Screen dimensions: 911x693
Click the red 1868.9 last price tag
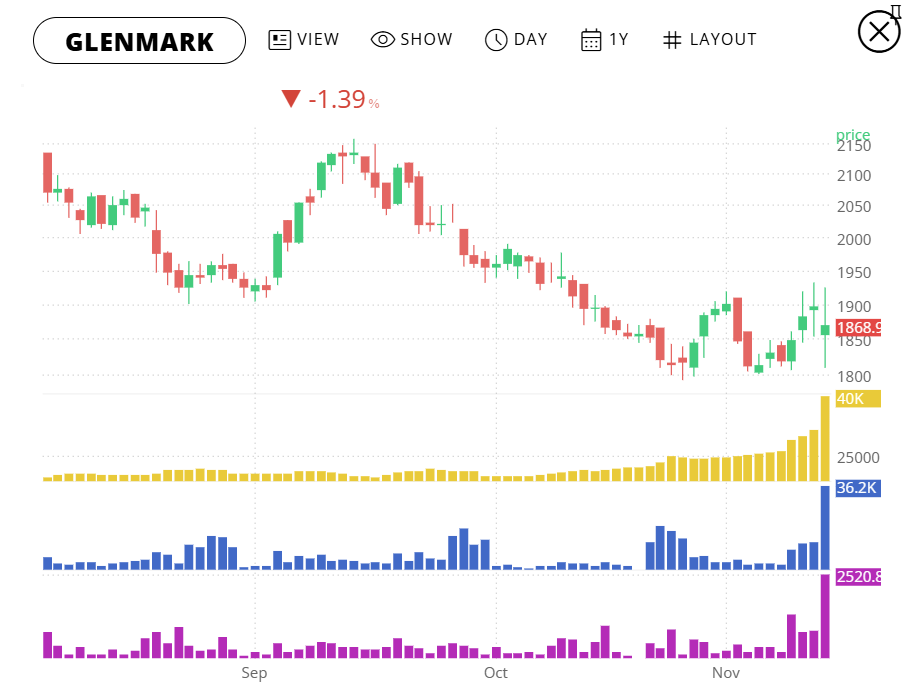pos(860,328)
